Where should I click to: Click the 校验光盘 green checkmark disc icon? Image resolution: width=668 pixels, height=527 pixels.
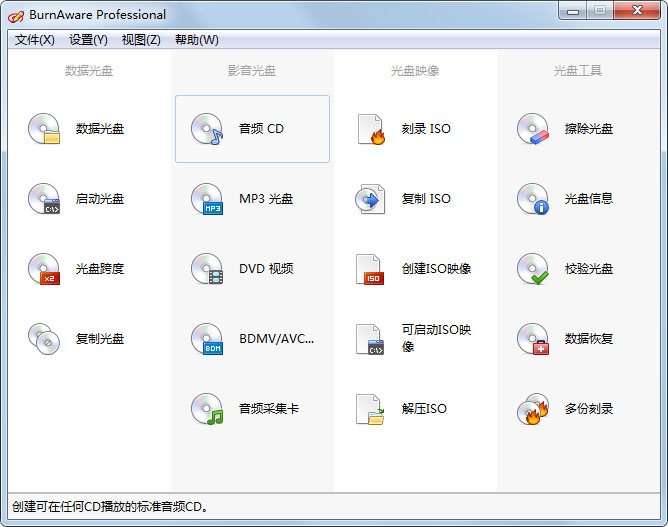533,269
